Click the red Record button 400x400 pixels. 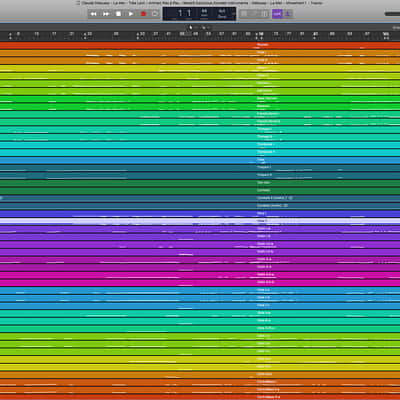click(143, 14)
